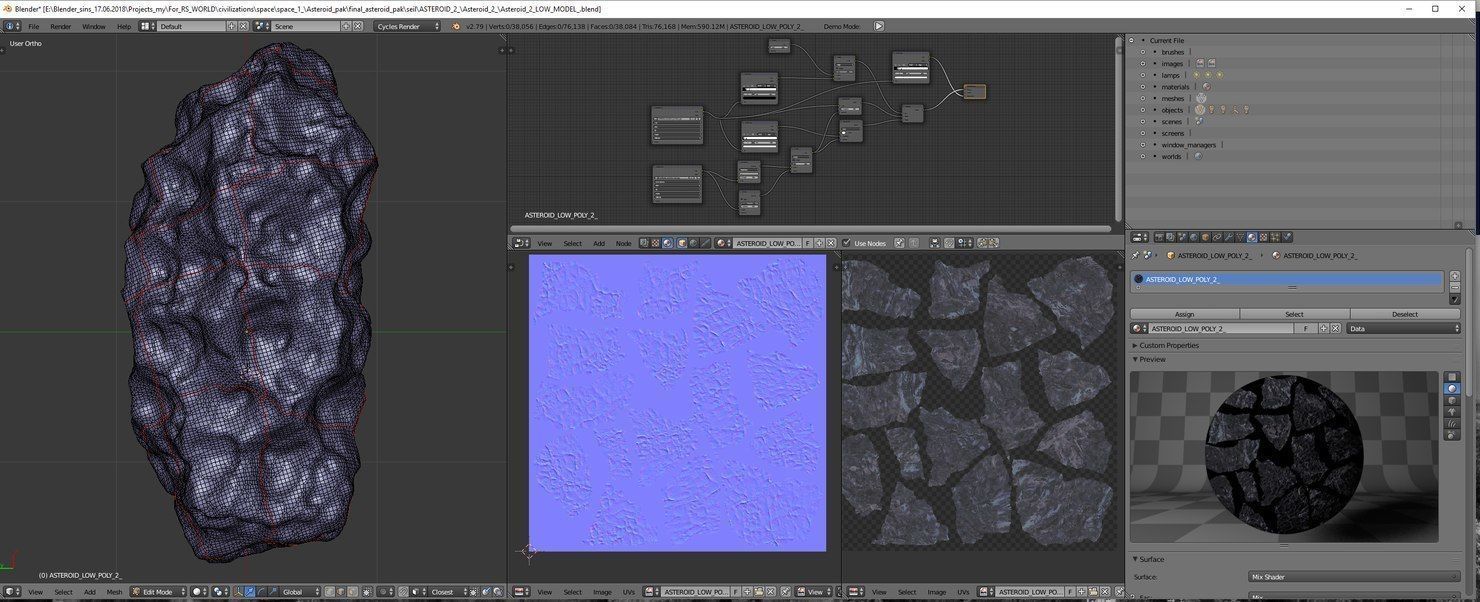This screenshot has height=602, width=1480.
Task: Open material slot specials down-arrow menu
Action: pos(1454,300)
